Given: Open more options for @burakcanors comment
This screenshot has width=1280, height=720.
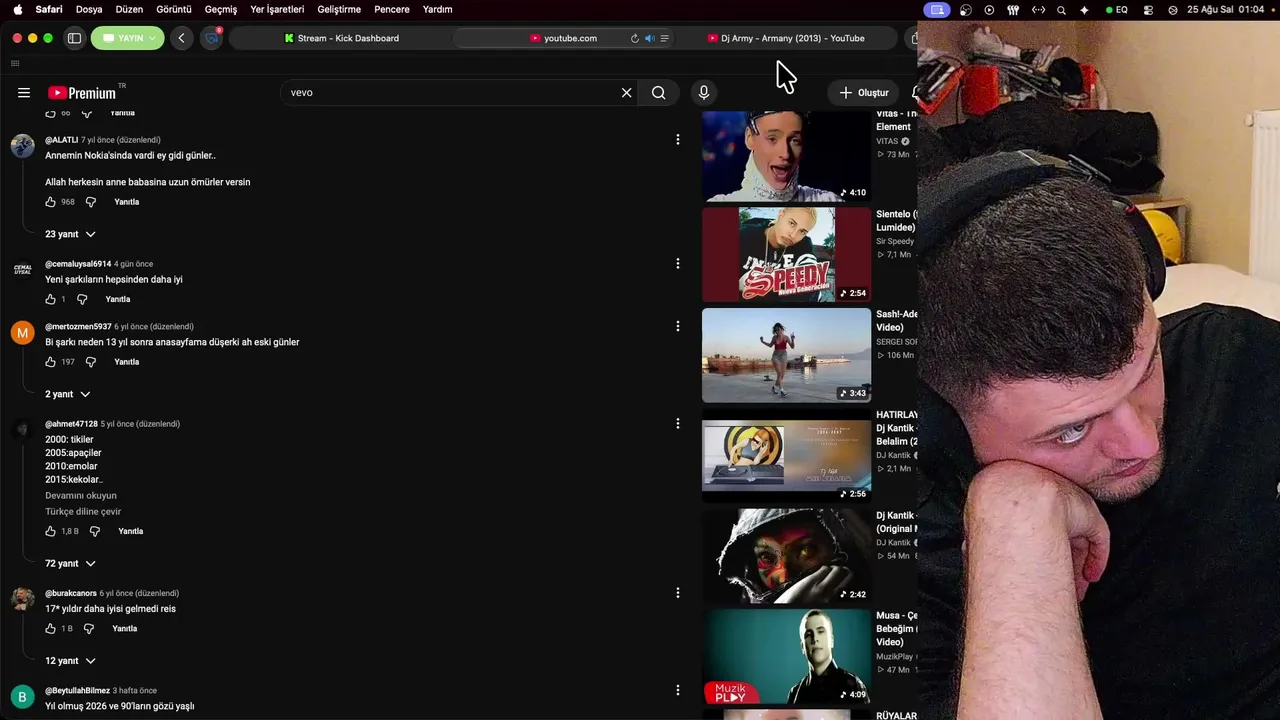Looking at the screenshot, I should click(x=677, y=593).
